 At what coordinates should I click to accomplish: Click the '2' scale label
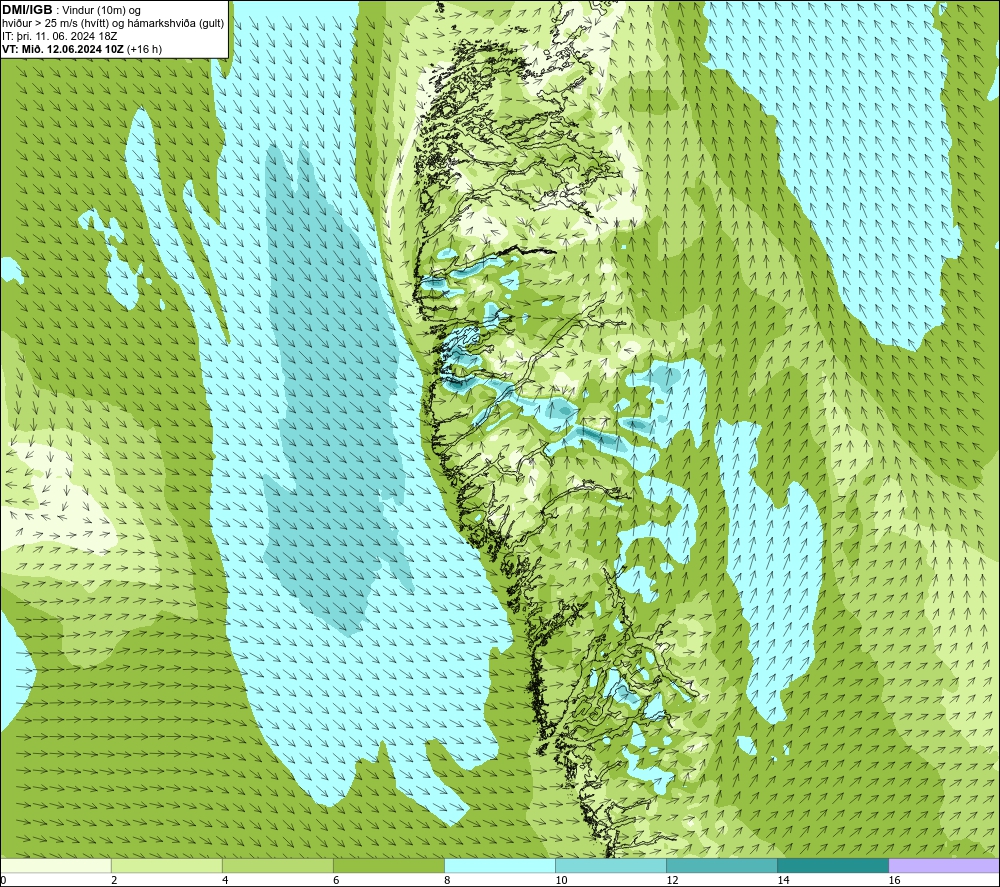pyautogui.click(x=114, y=880)
